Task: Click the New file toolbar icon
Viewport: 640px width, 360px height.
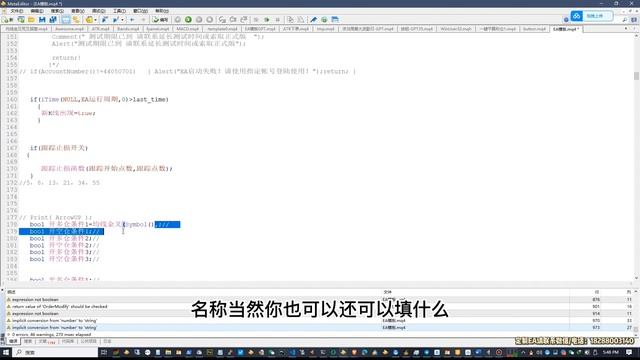Action: pyautogui.click(x=6, y=20)
